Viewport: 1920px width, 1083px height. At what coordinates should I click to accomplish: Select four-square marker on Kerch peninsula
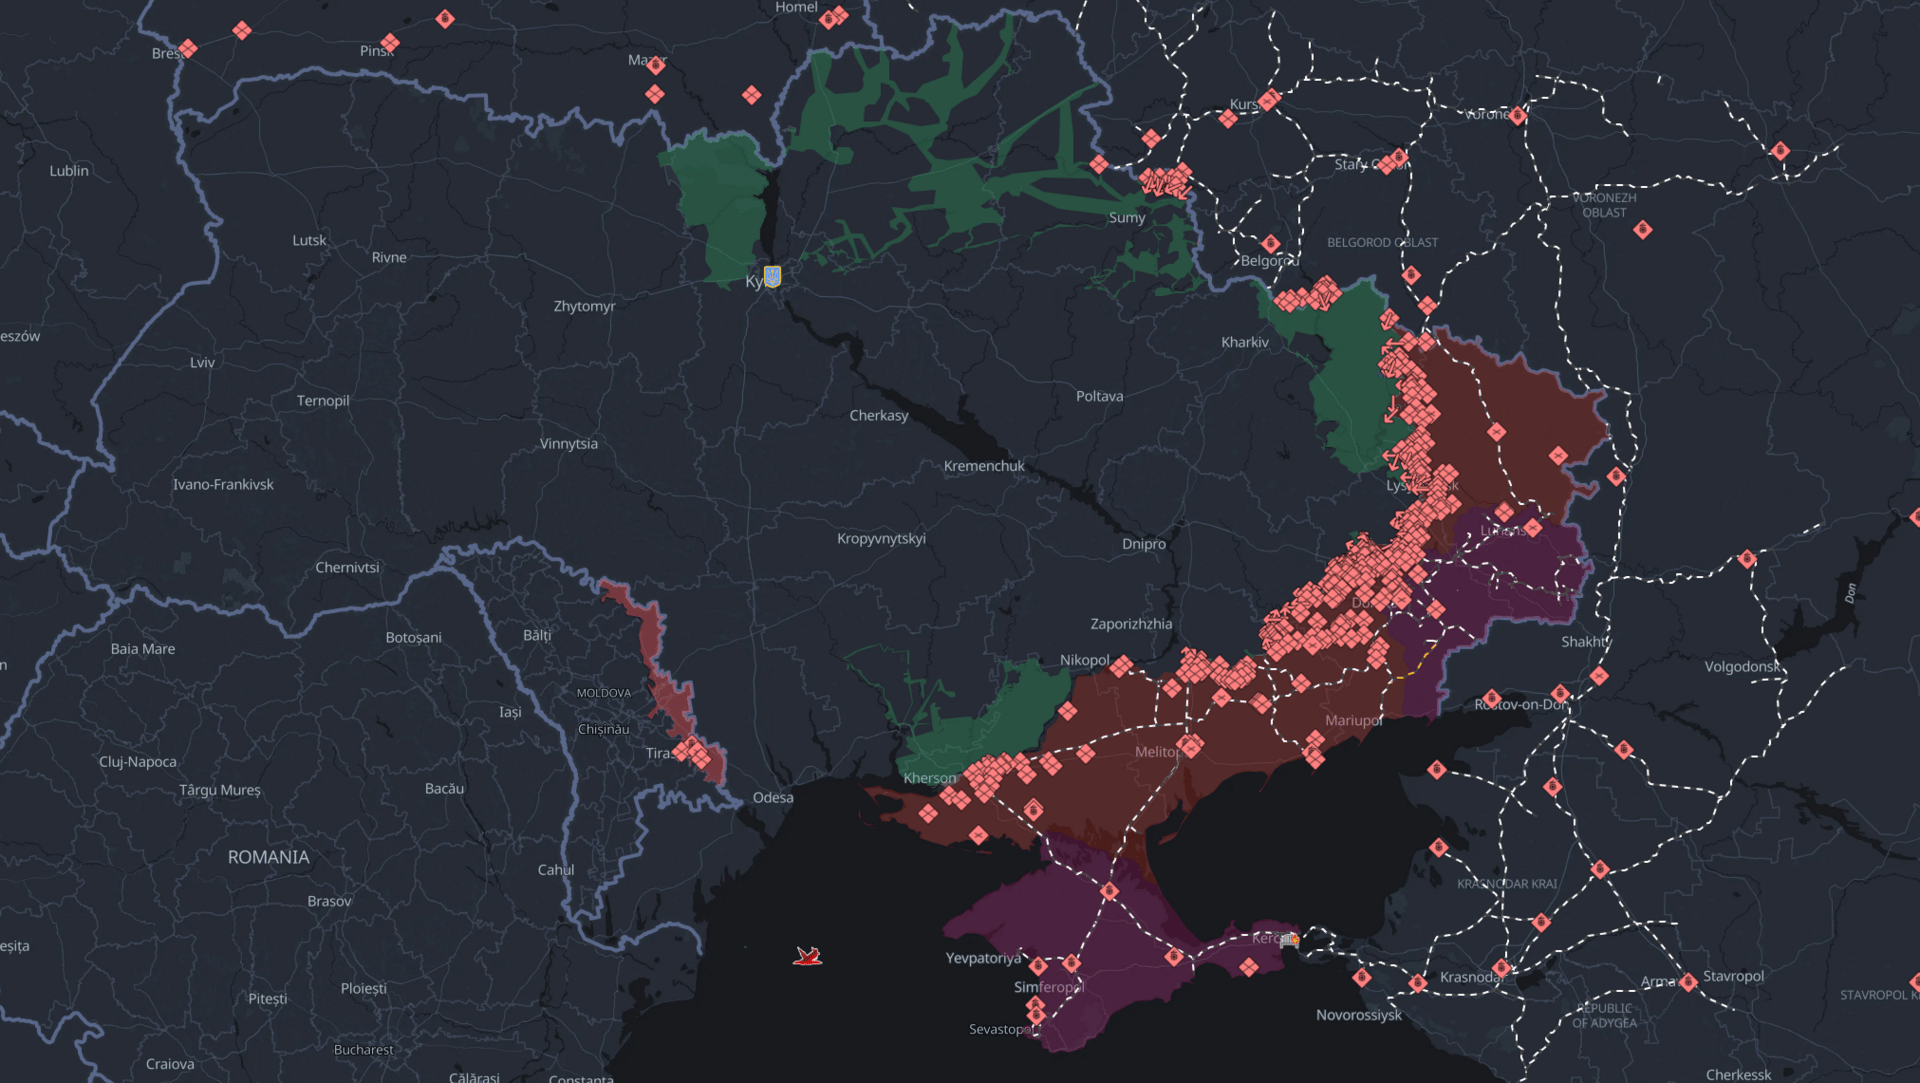[1248, 967]
